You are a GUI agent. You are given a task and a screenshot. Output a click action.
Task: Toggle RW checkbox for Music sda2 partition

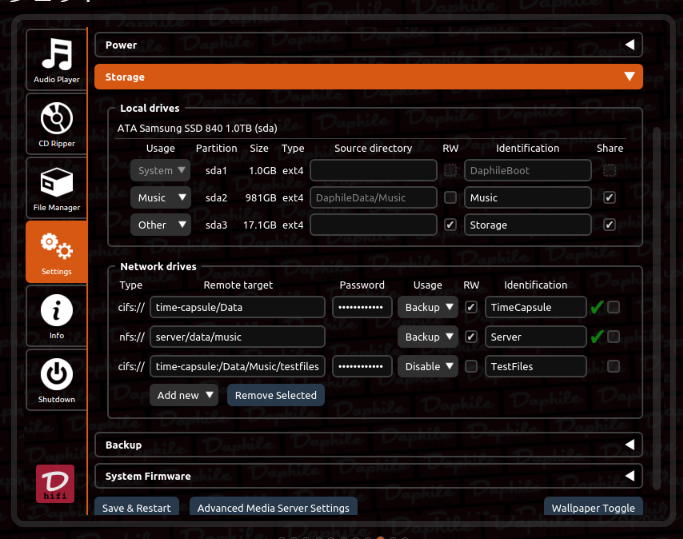tap(450, 198)
